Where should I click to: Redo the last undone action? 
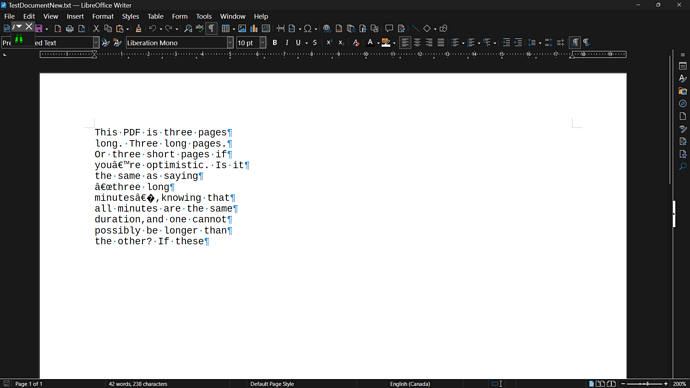tap(169, 29)
